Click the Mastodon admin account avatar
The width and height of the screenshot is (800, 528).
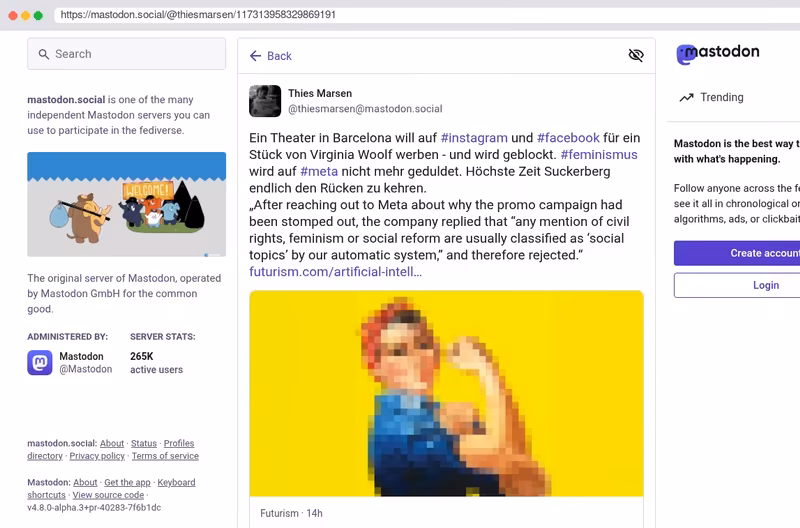tap(40, 363)
